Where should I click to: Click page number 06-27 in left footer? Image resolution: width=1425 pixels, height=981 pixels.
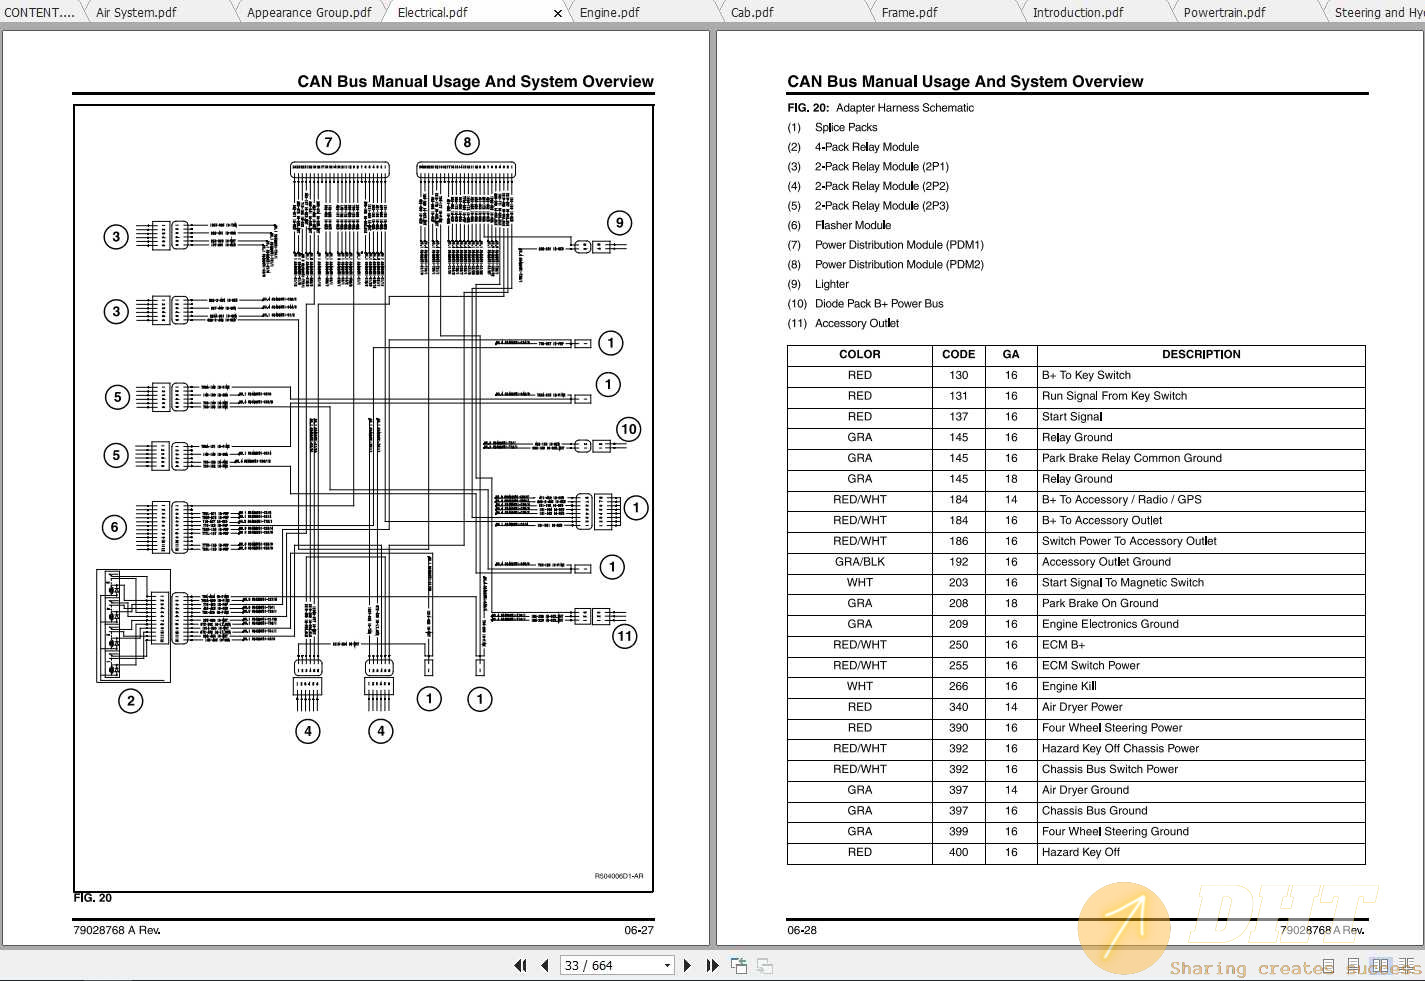[x=639, y=930]
